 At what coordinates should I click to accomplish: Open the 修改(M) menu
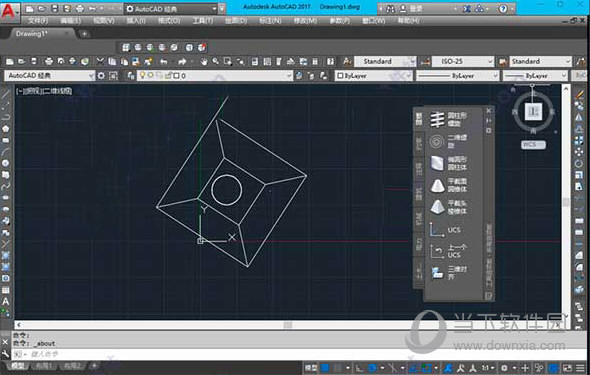click(x=305, y=21)
